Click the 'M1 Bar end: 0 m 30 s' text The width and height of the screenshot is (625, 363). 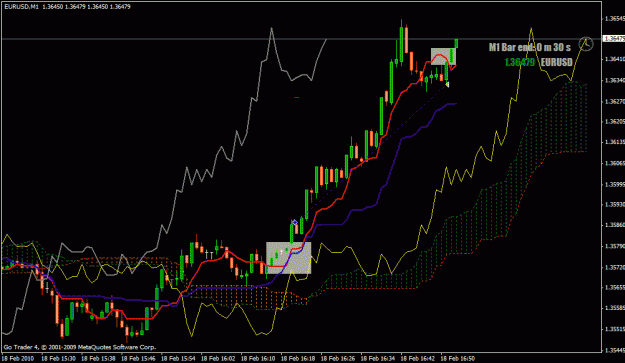(529, 47)
